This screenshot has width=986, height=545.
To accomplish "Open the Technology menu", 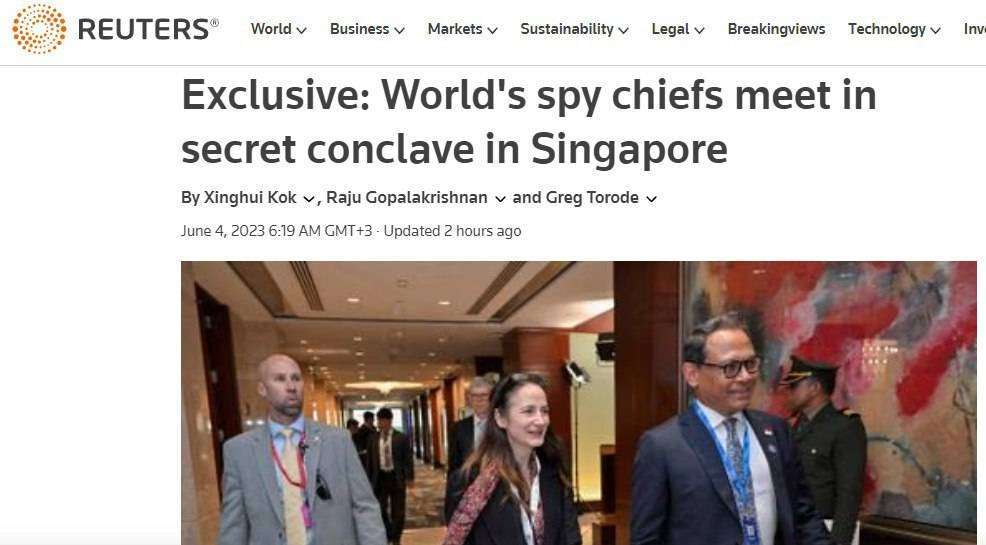I will point(887,29).
